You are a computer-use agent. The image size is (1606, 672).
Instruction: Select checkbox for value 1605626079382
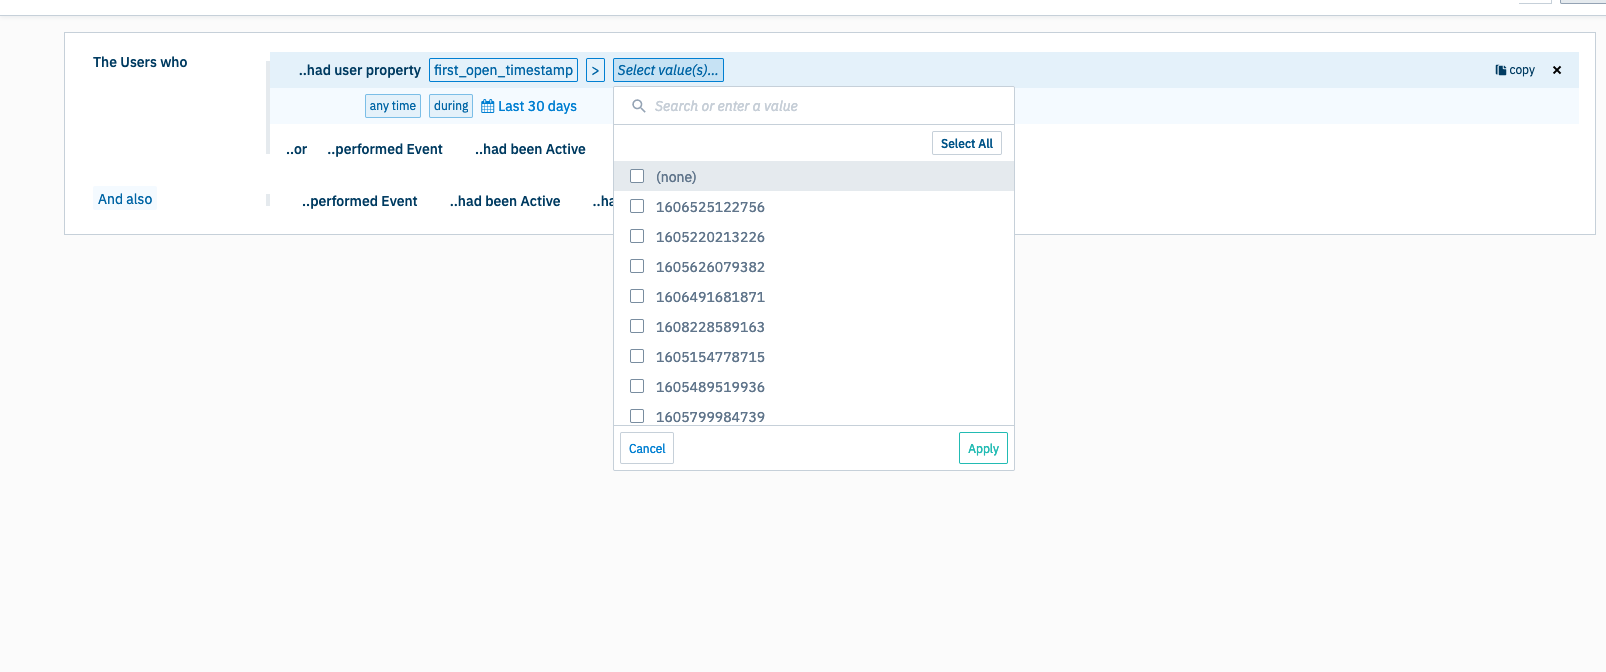point(637,266)
